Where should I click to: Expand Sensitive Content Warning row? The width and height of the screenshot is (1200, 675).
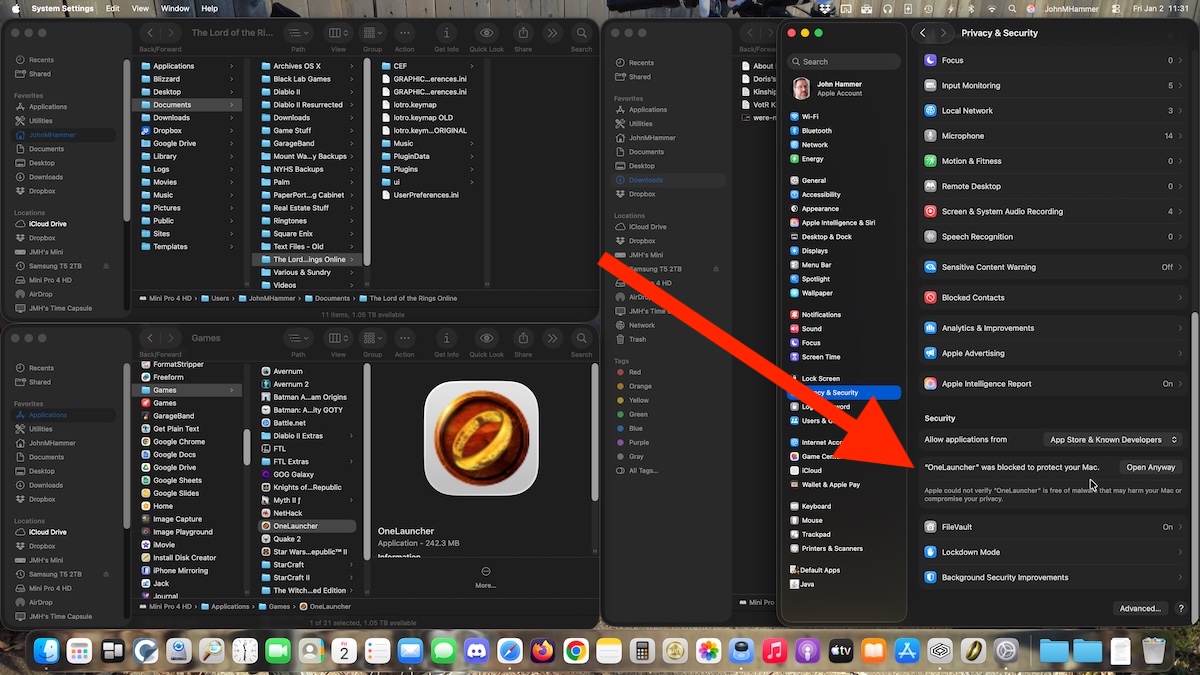click(1053, 267)
